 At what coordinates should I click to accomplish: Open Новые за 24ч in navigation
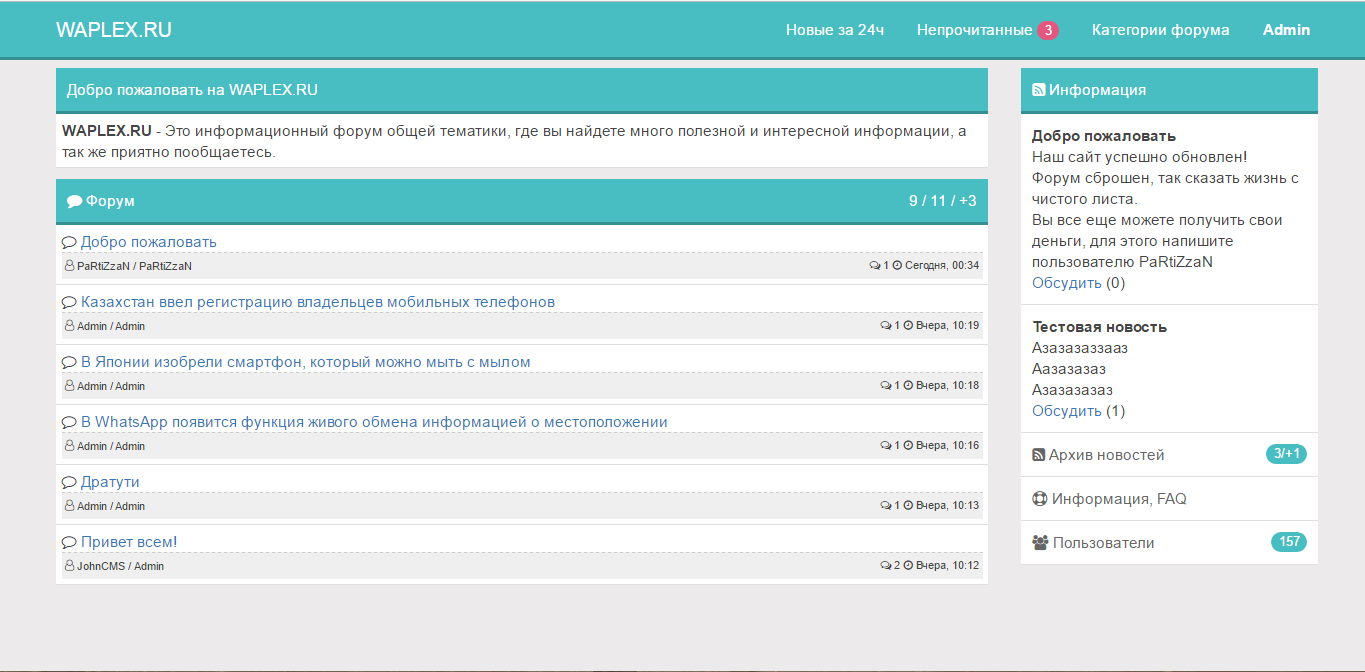click(835, 30)
